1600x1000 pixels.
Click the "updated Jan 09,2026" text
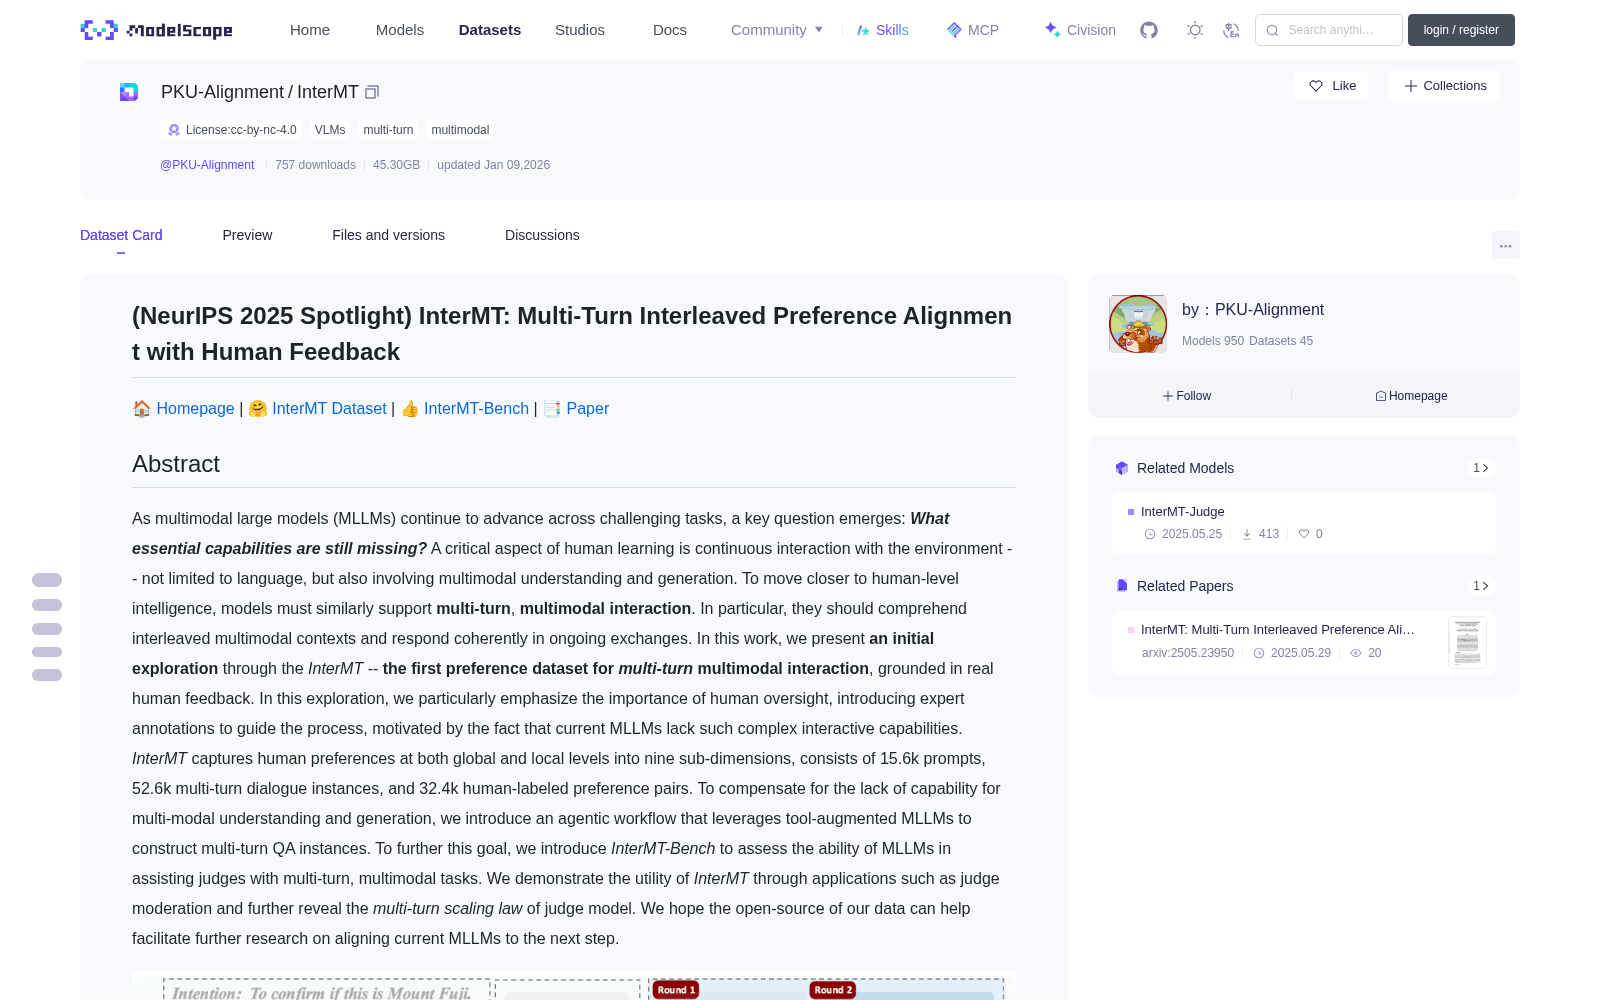[x=493, y=165]
